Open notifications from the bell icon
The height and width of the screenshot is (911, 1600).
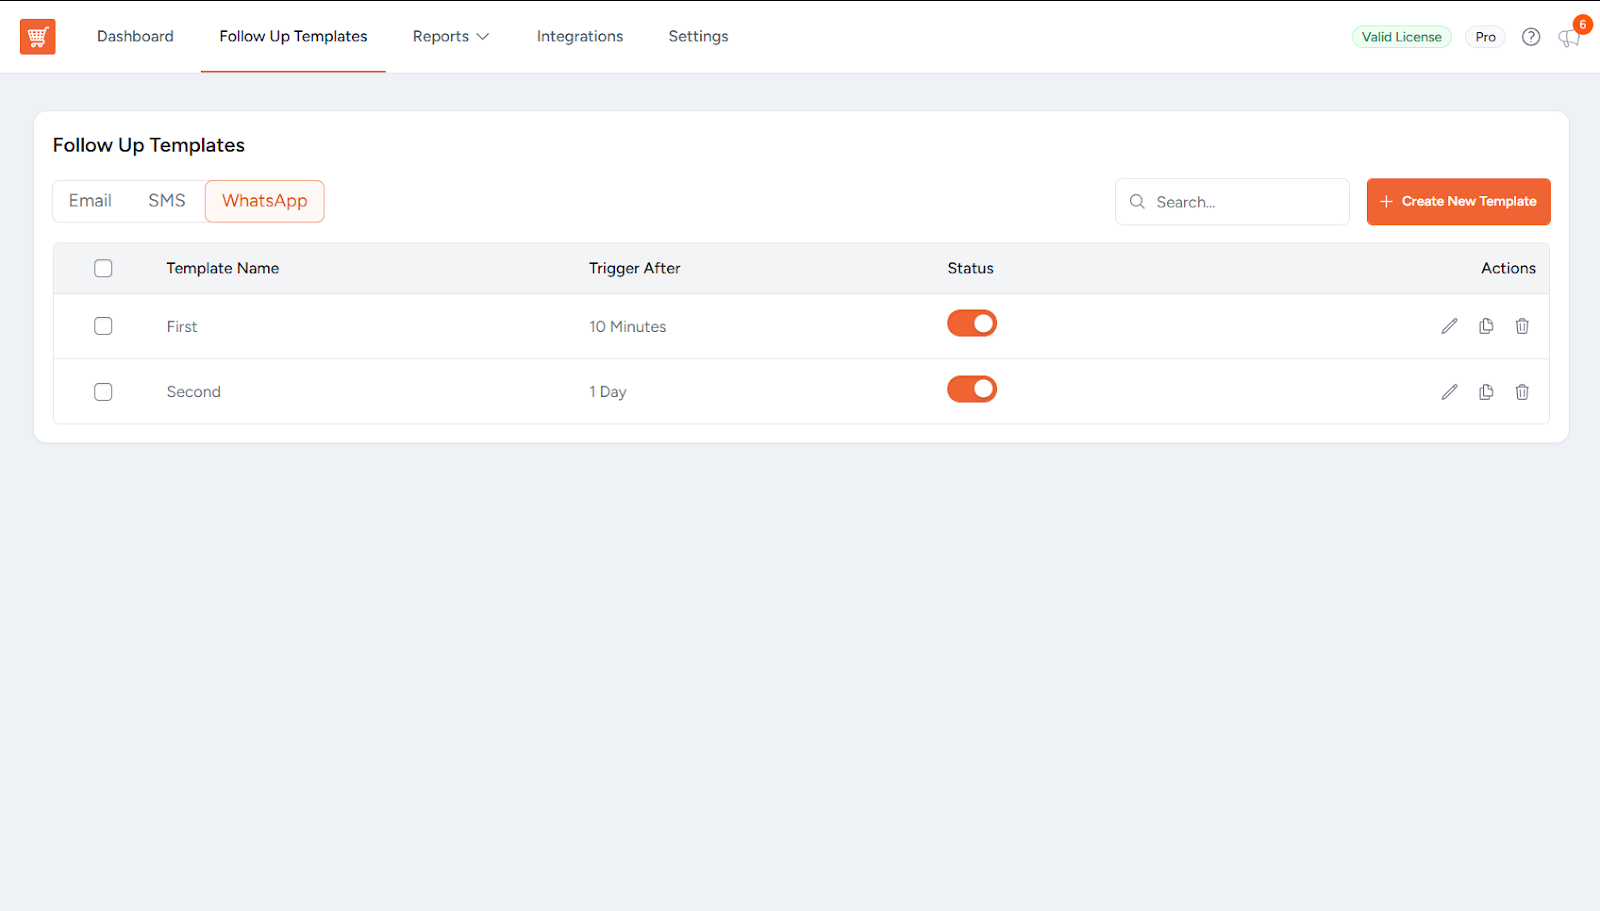coord(1567,39)
